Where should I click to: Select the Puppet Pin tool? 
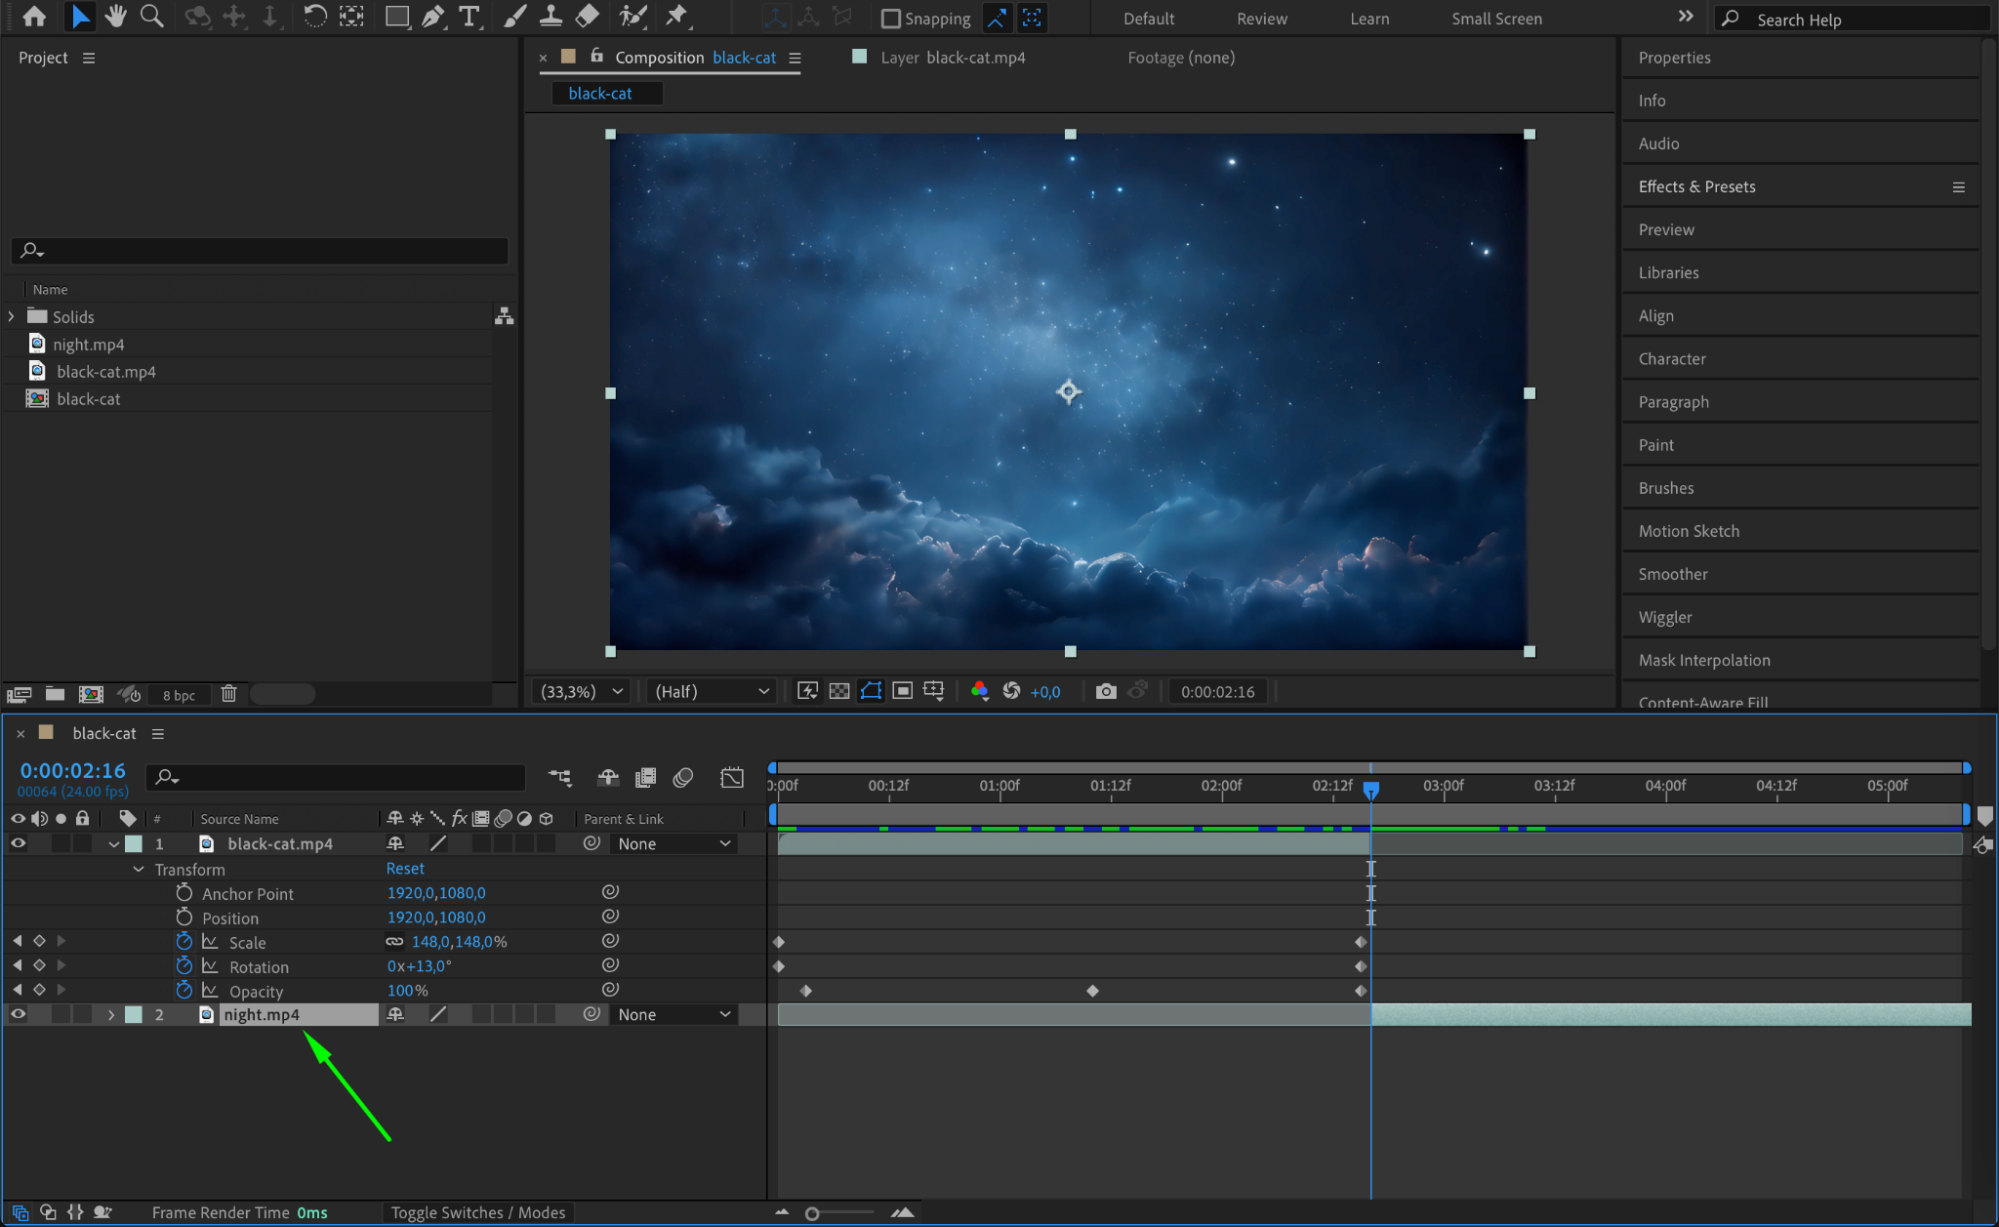click(677, 16)
